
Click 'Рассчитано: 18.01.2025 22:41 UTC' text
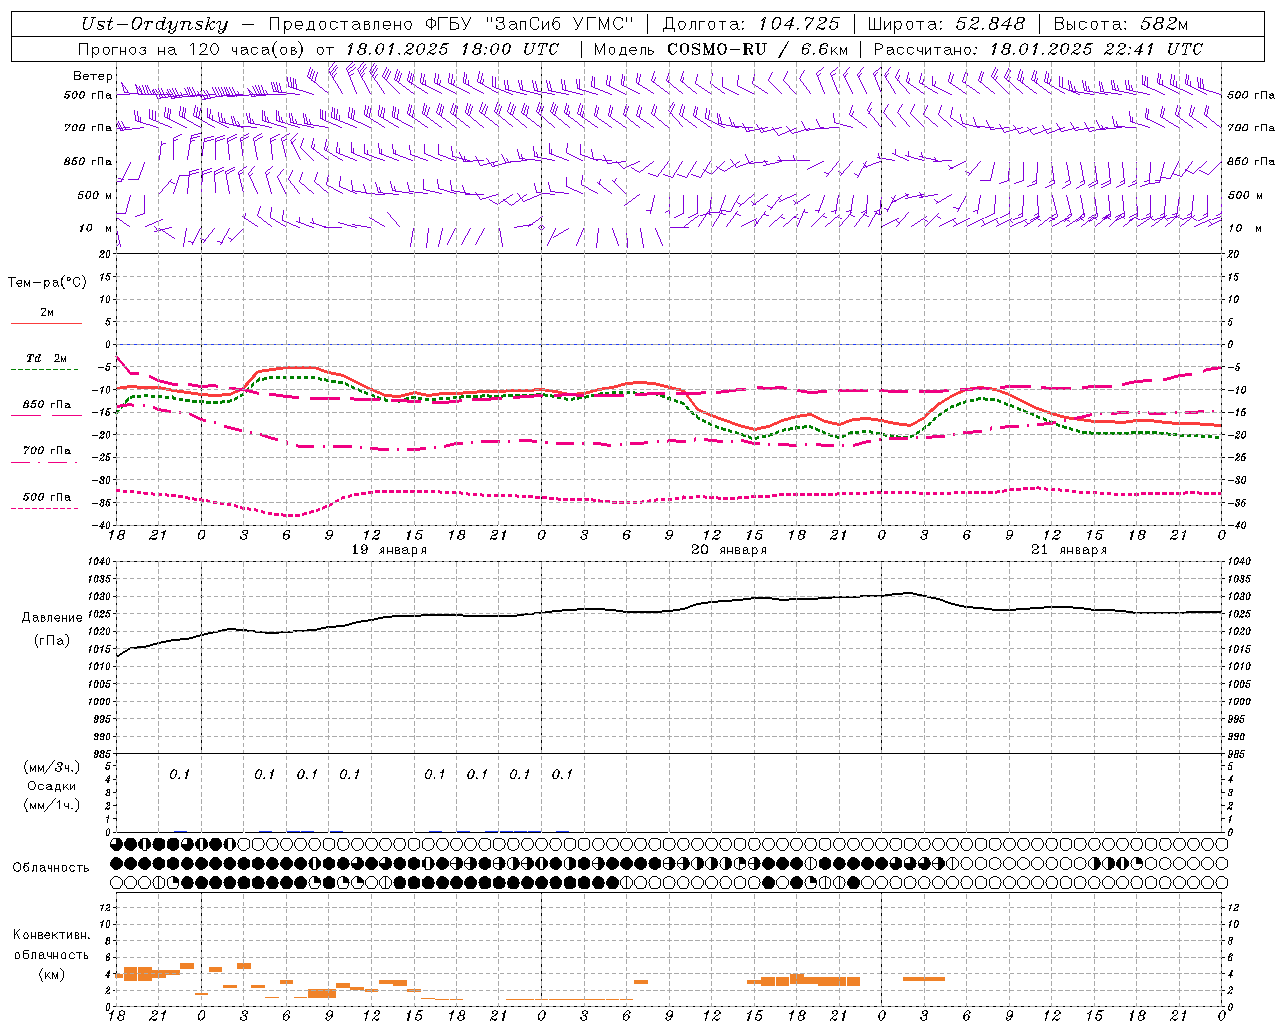click(1038, 49)
